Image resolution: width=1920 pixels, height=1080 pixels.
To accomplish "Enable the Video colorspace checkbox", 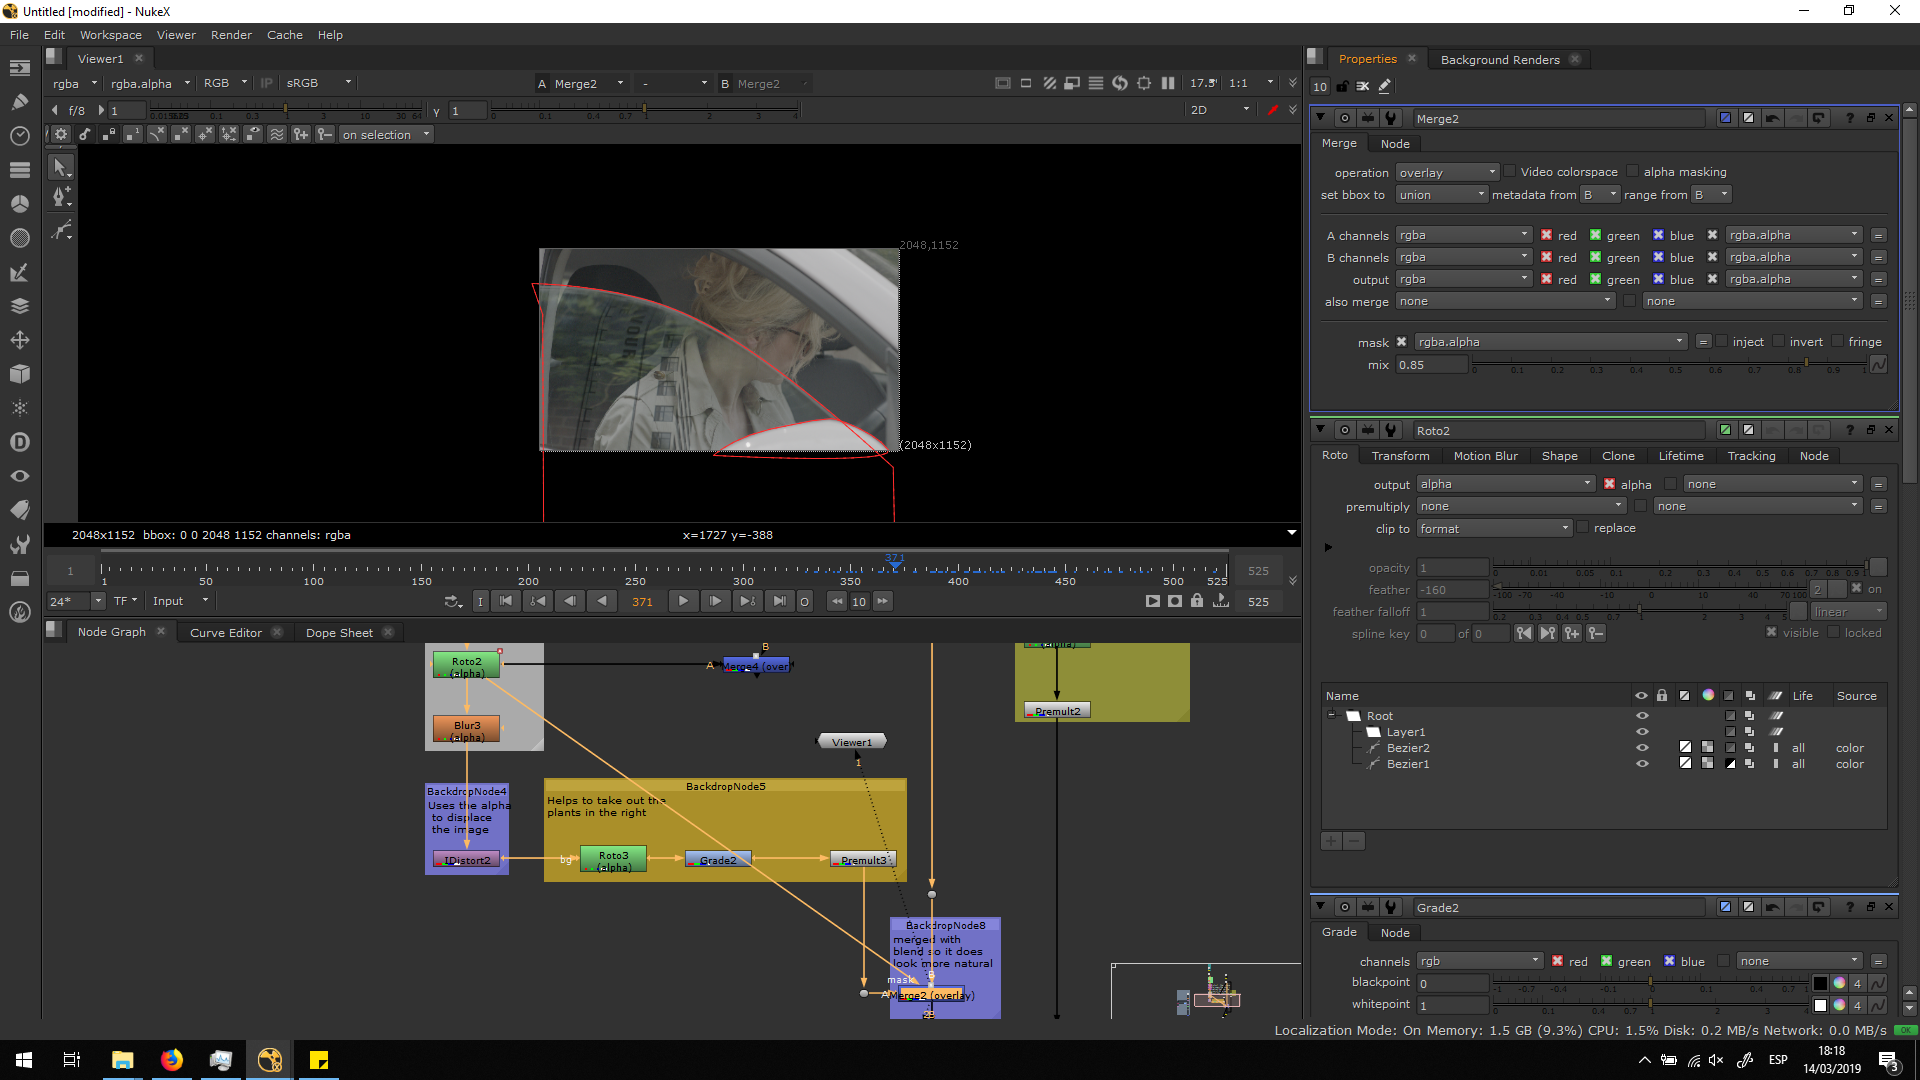I will point(1510,172).
